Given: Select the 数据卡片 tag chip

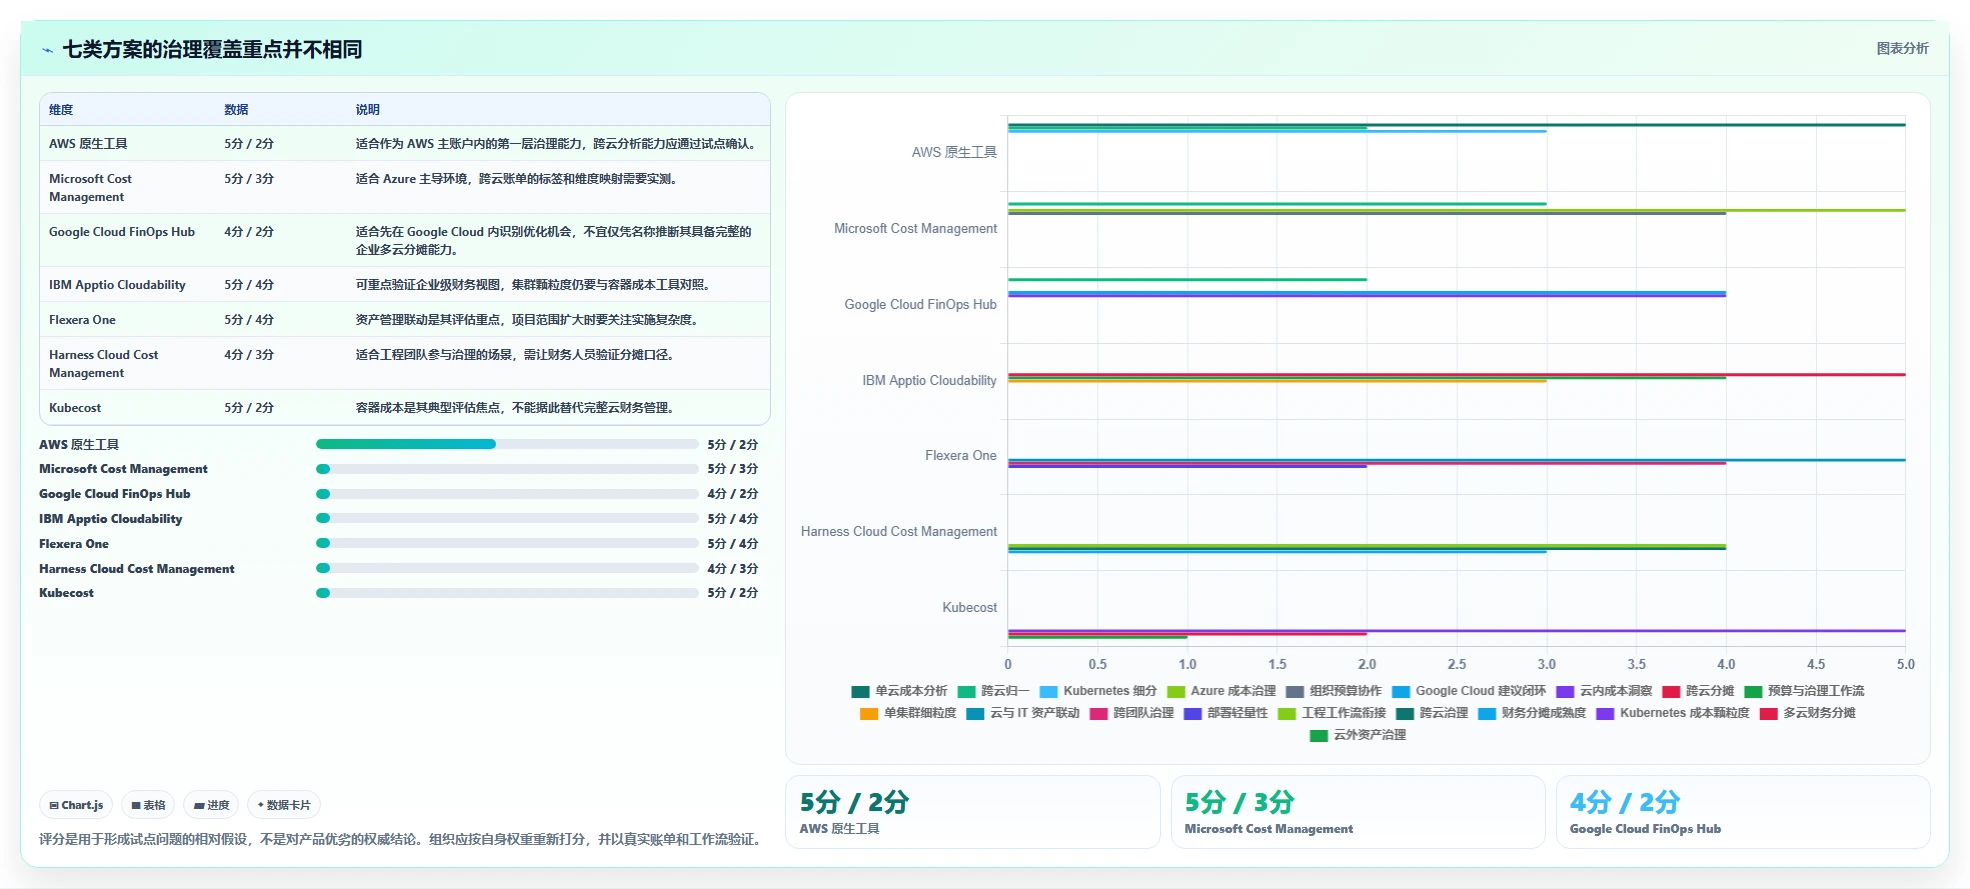Looking at the screenshot, I should coord(284,805).
